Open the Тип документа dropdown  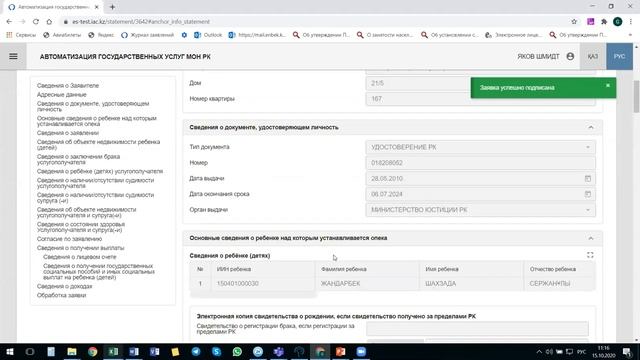coord(480,147)
